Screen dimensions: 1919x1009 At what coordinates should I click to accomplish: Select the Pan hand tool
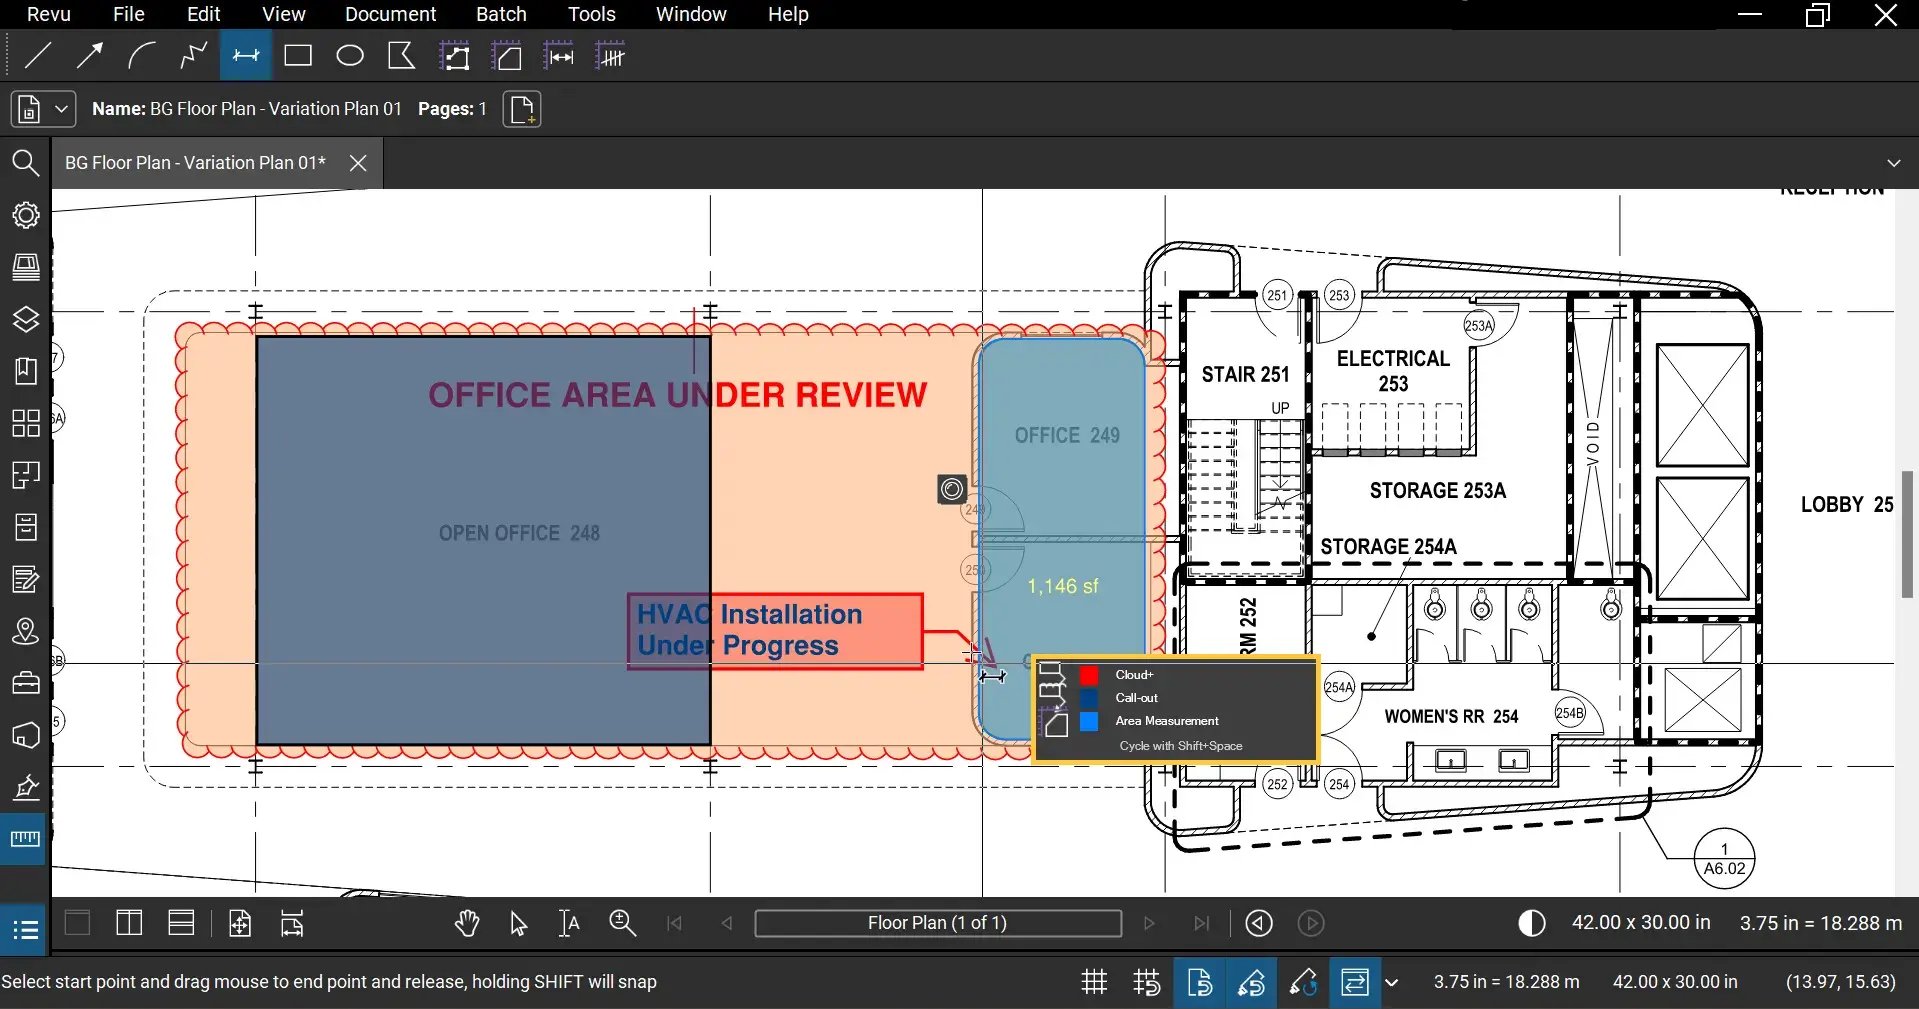coord(467,923)
